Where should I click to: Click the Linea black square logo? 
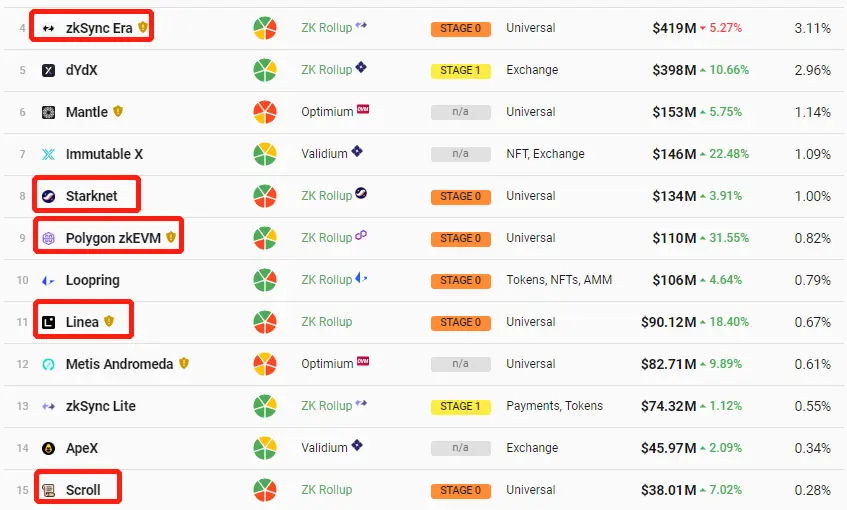49,323
